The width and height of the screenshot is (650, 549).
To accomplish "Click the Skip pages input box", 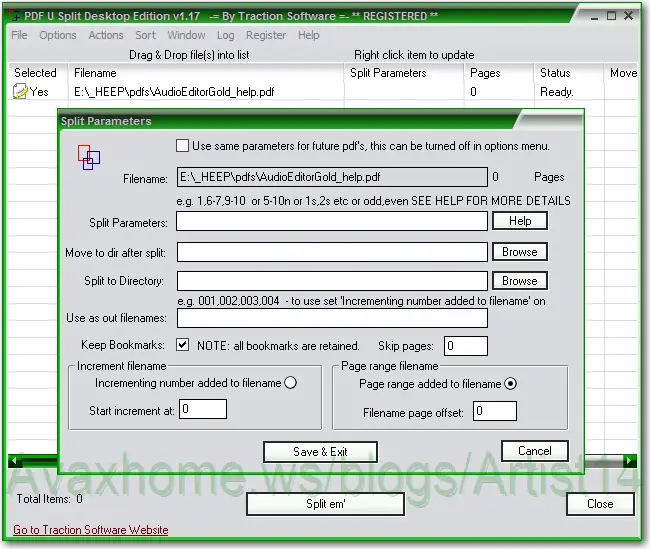I will tap(466, 346).
